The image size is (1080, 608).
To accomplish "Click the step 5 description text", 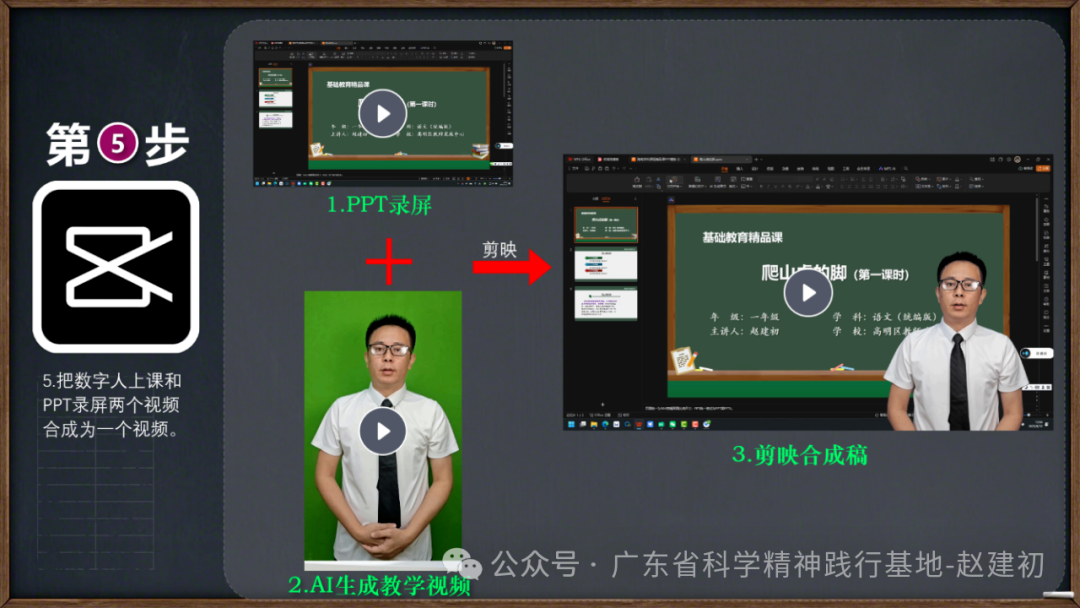I will pyautogui.click(x=111, y=406).
